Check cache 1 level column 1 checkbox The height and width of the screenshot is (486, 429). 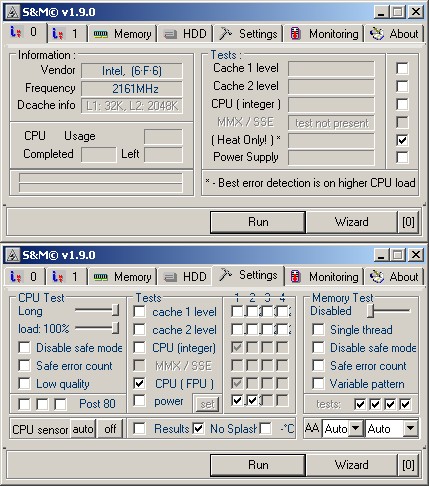tap(237, 311)
